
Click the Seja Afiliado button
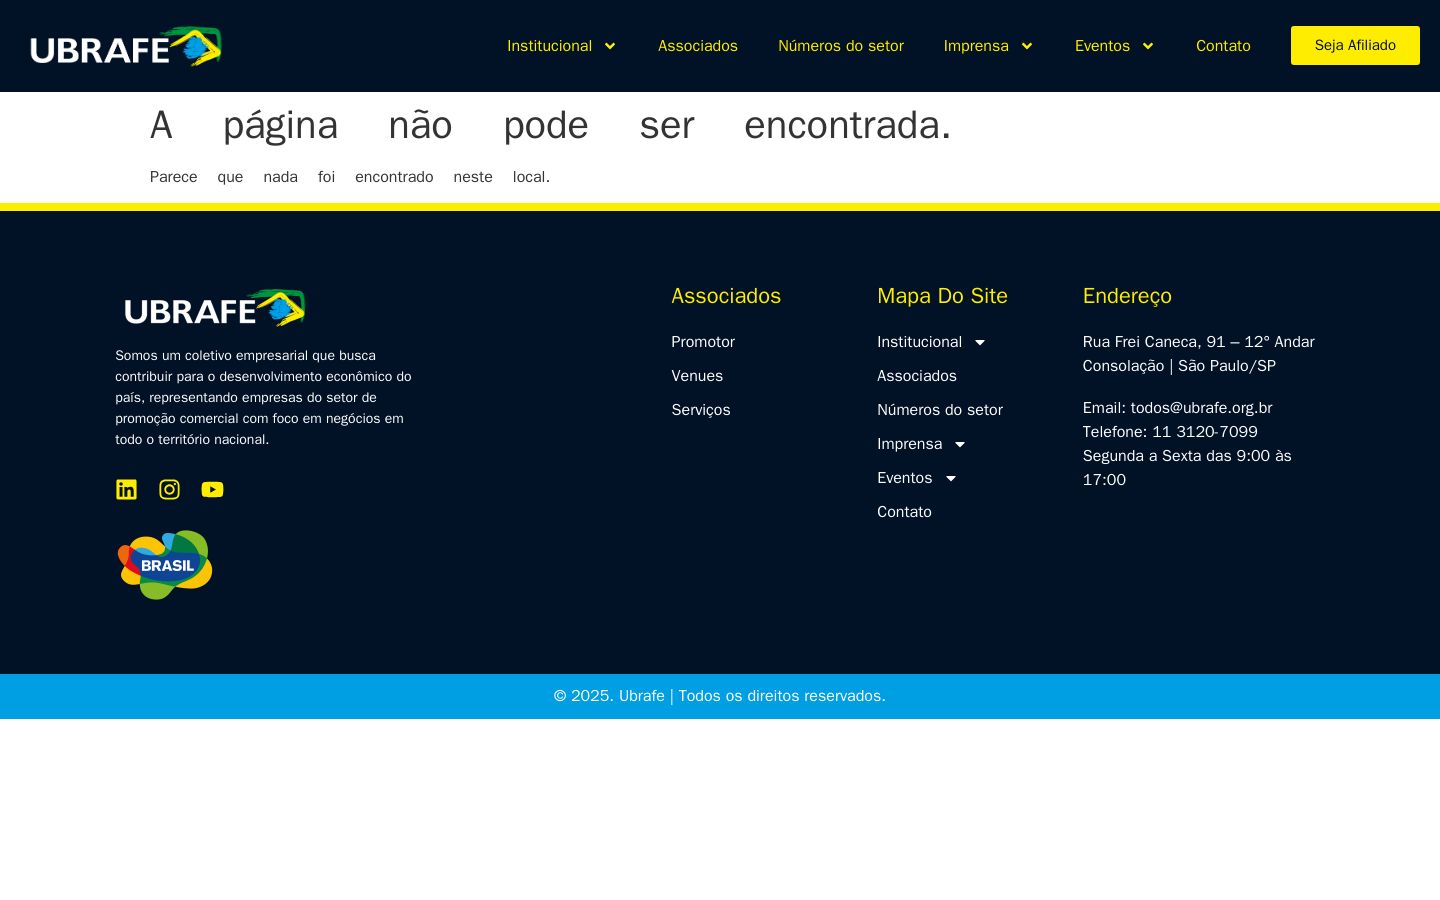coord(1355,45)
